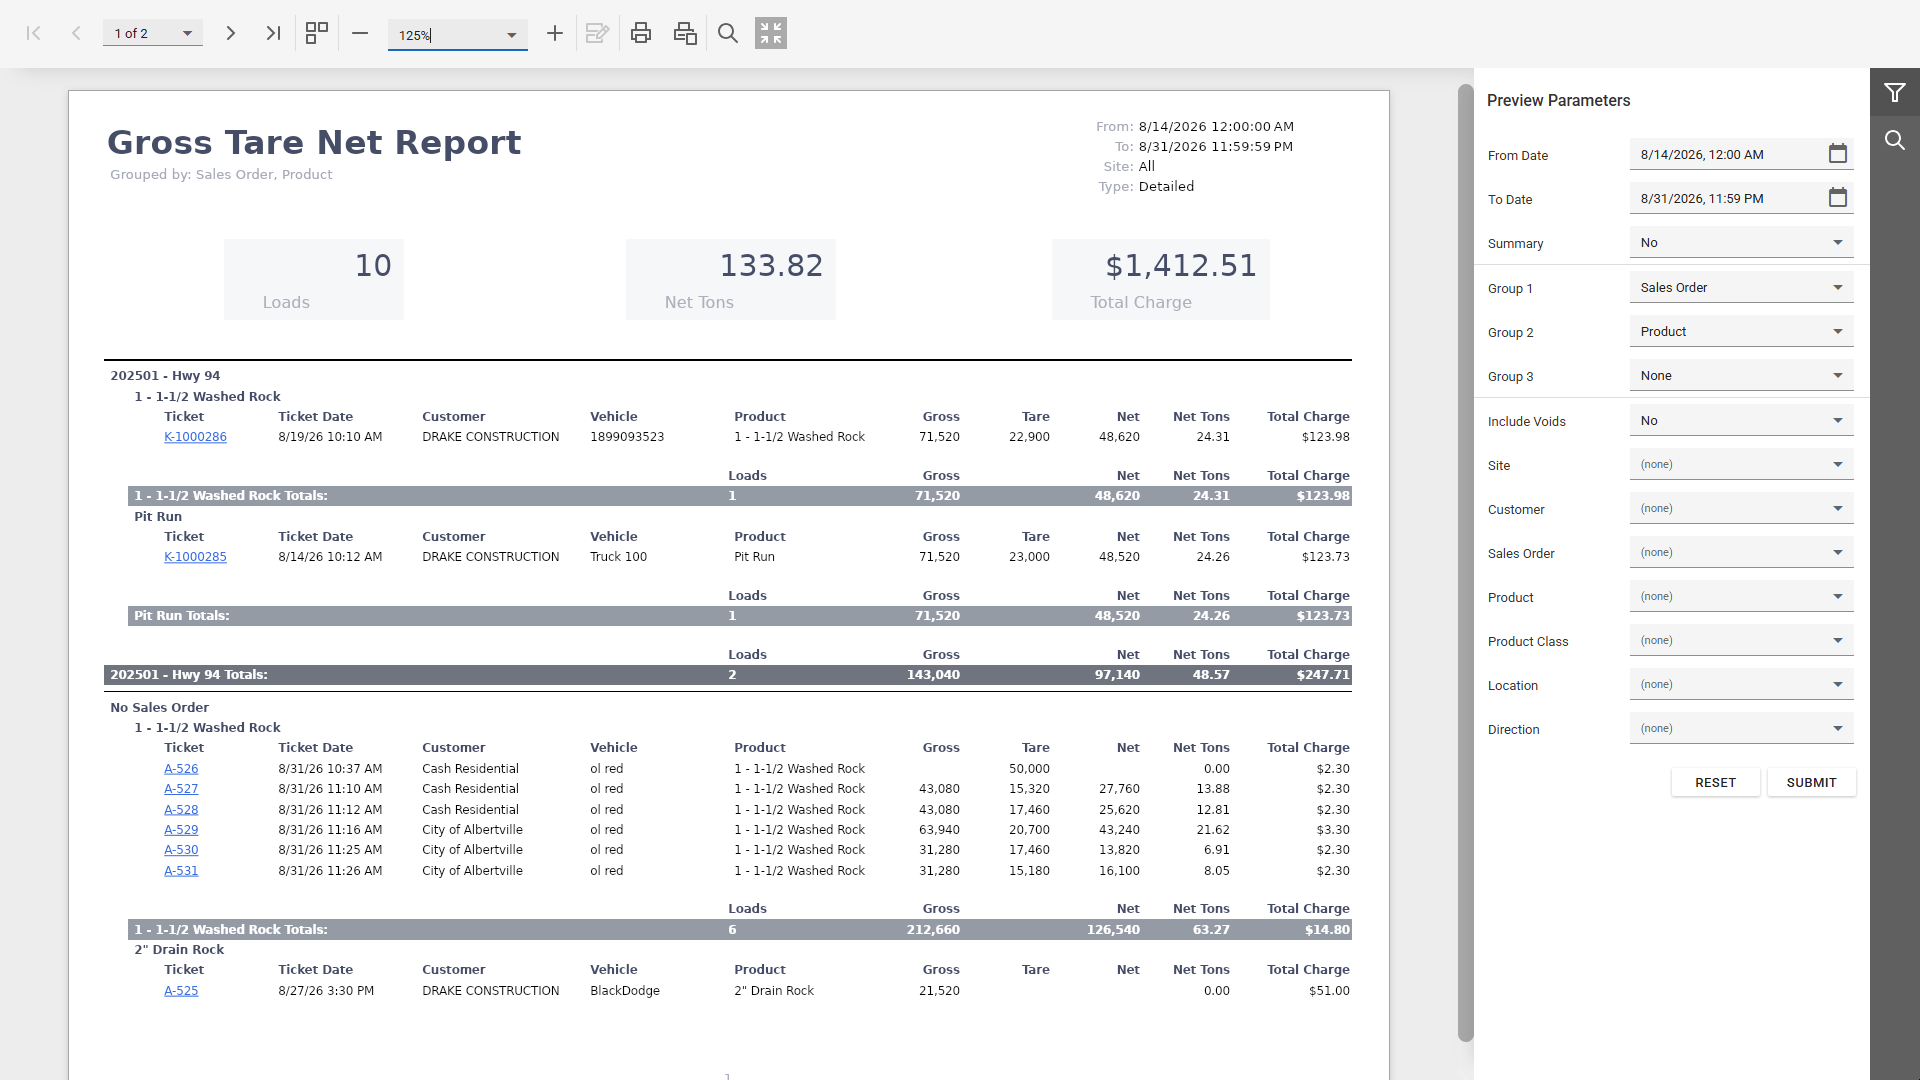
Task: Open the To Date calendar picker
Action: 1838,198
